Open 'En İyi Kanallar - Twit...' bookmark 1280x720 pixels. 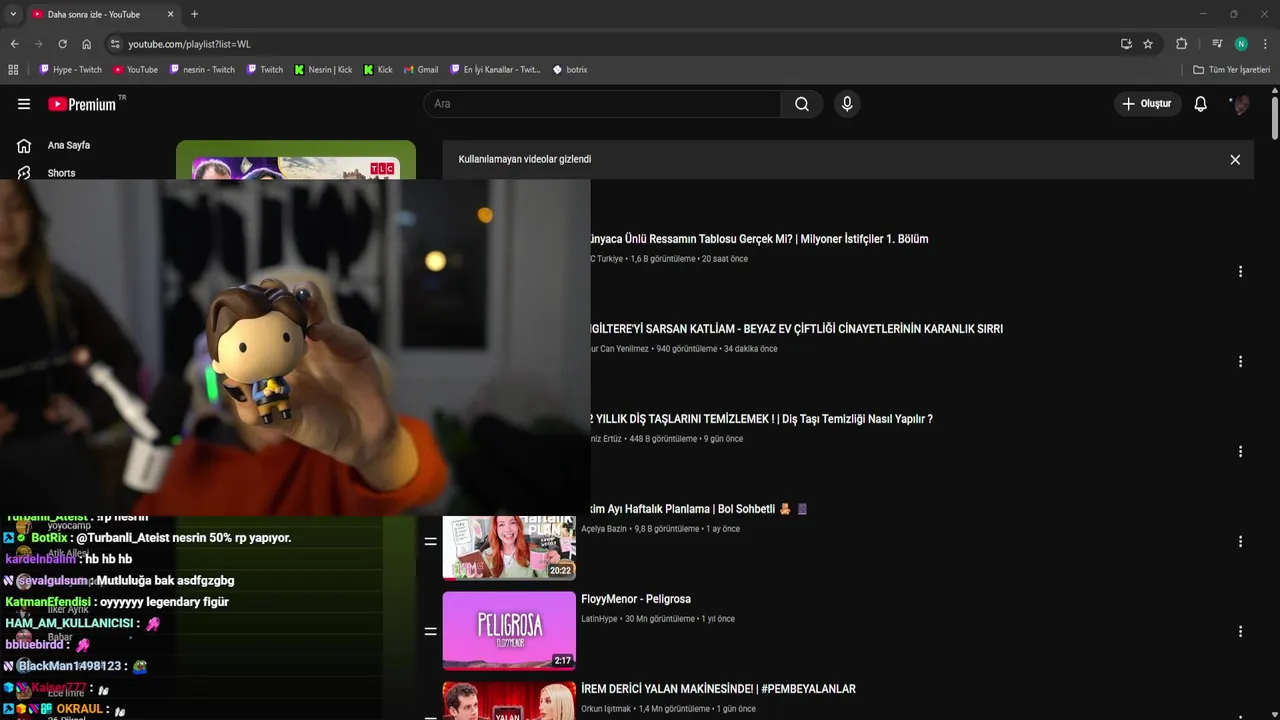pos(494,70)
